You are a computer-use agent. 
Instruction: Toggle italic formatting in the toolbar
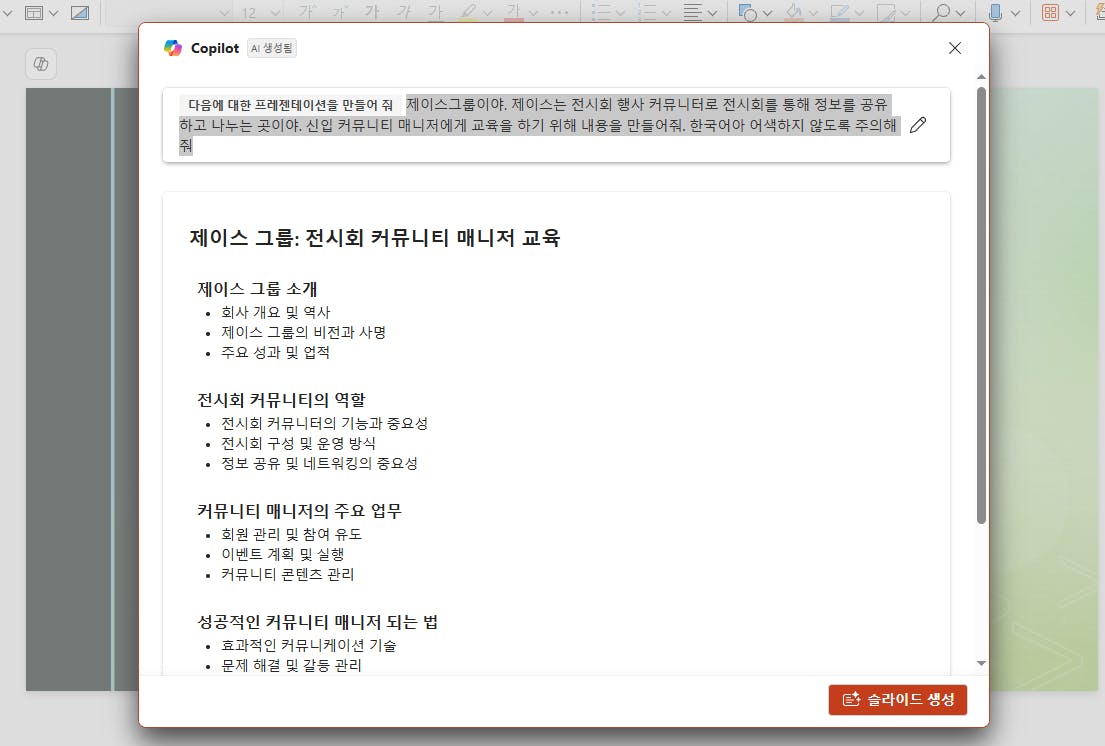click(x=405, y=13)
